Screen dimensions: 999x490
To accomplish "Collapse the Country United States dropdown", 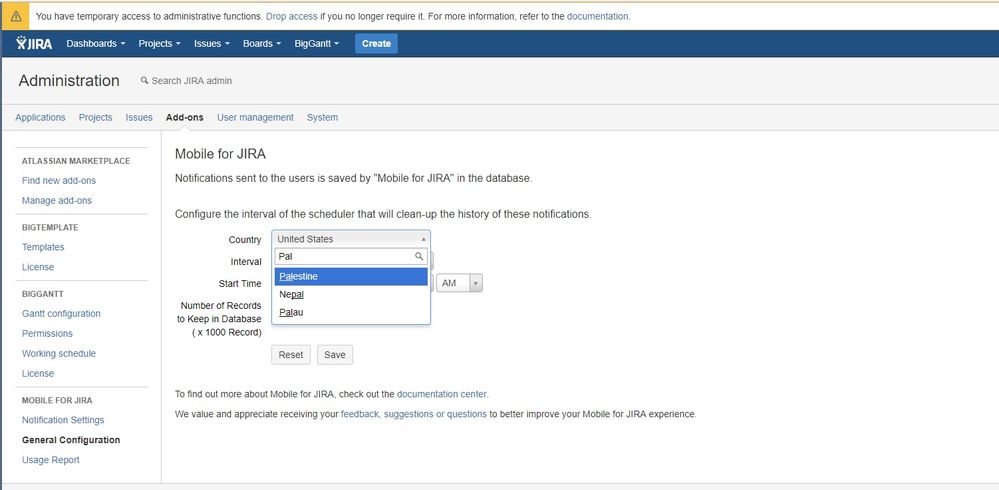I will [351, 239].
